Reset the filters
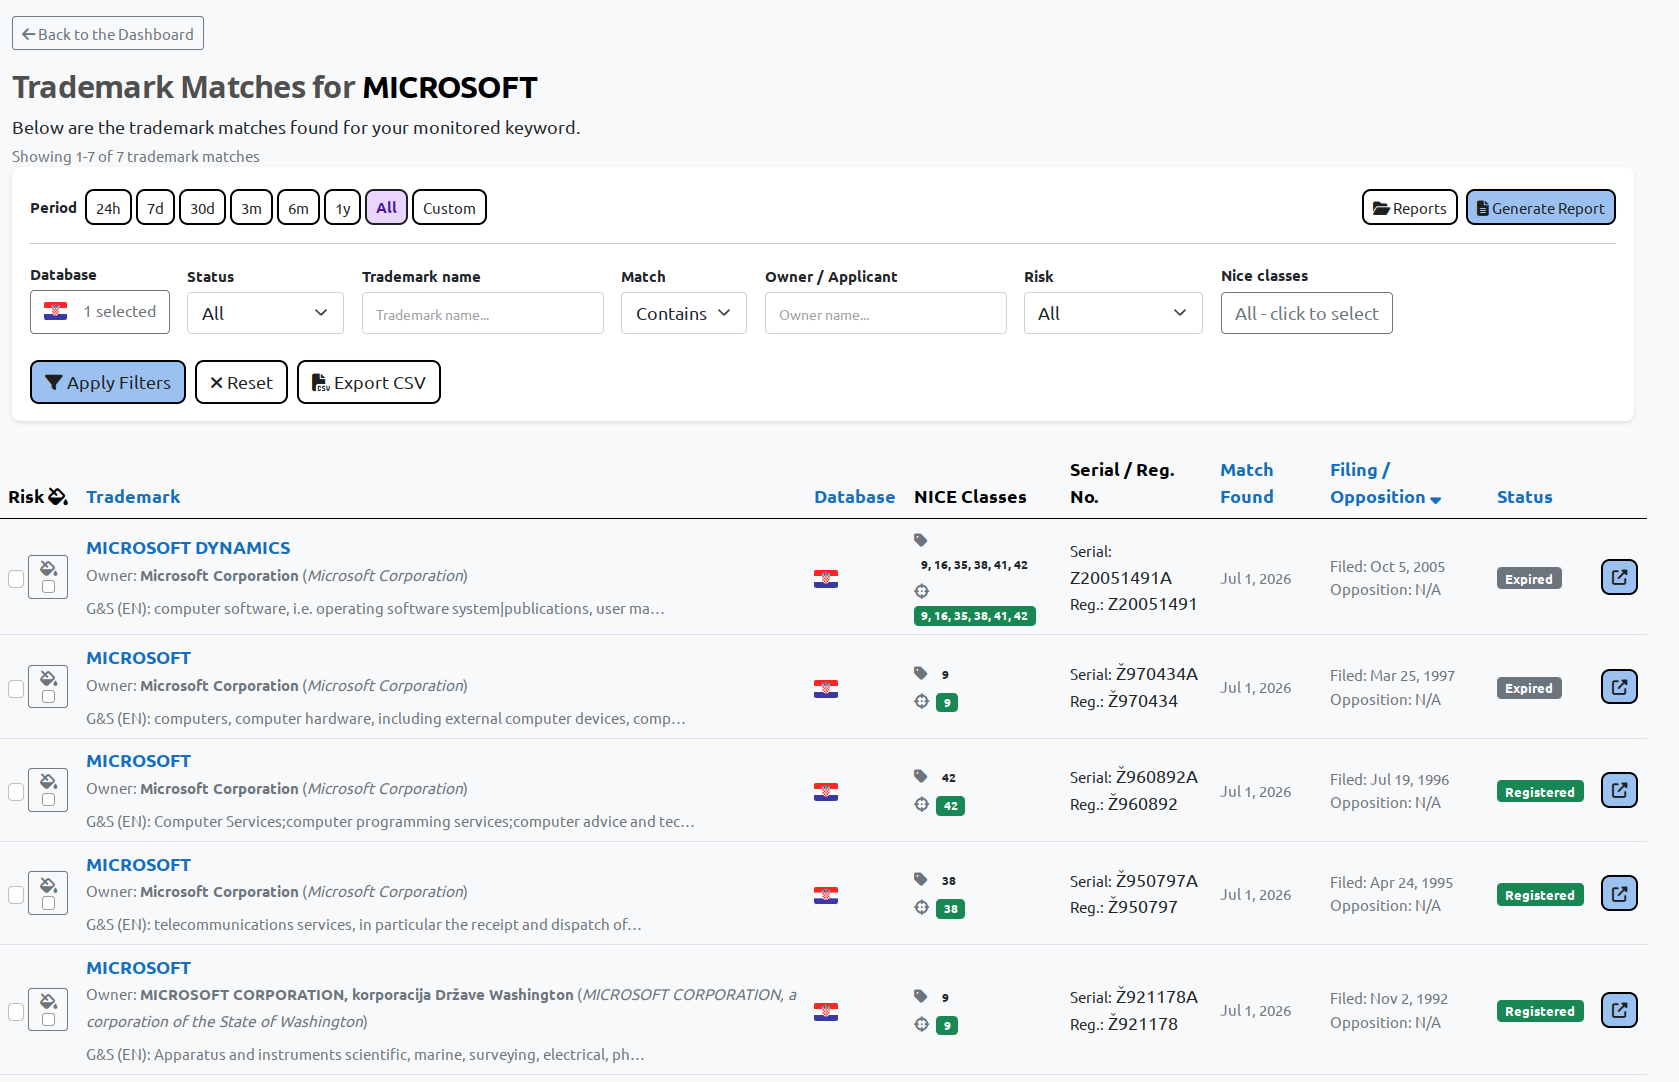Image resolution: width=1679 pixels, height=1082 pixels. click(241, 382)
